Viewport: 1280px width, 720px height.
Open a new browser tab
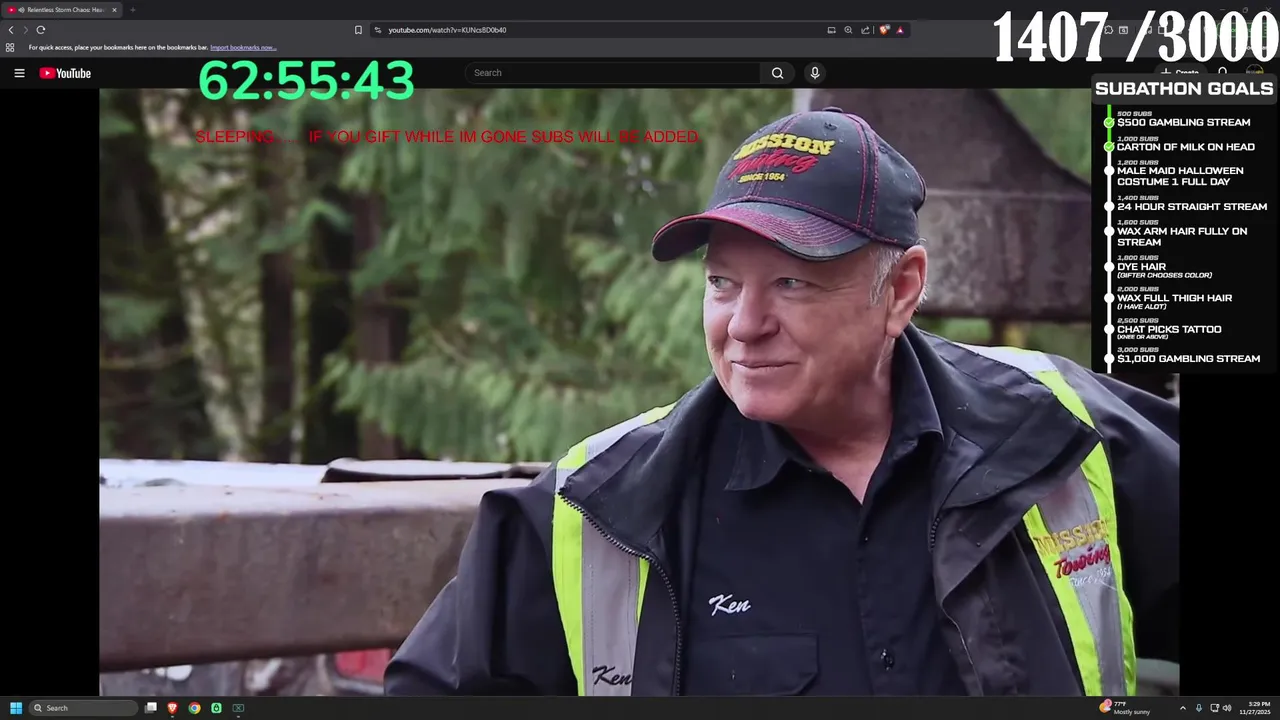coord(132,10)
